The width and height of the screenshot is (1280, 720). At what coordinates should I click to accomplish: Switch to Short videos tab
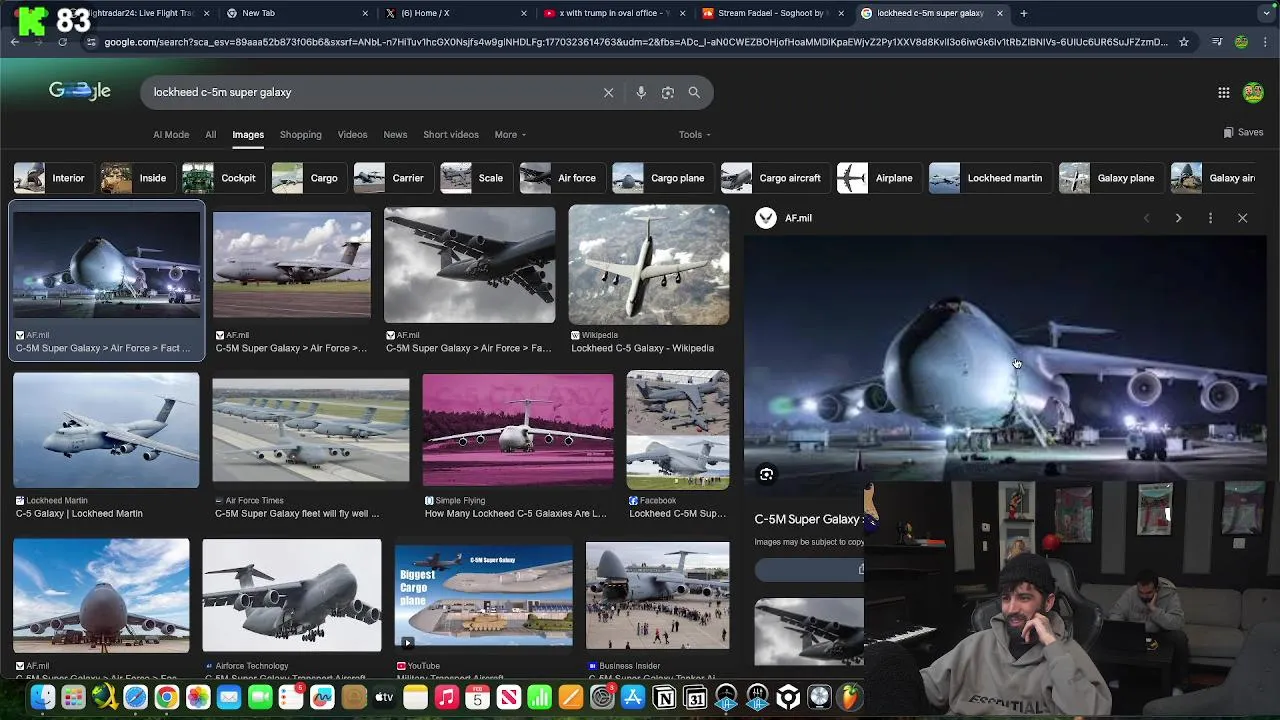click(451, 134)
